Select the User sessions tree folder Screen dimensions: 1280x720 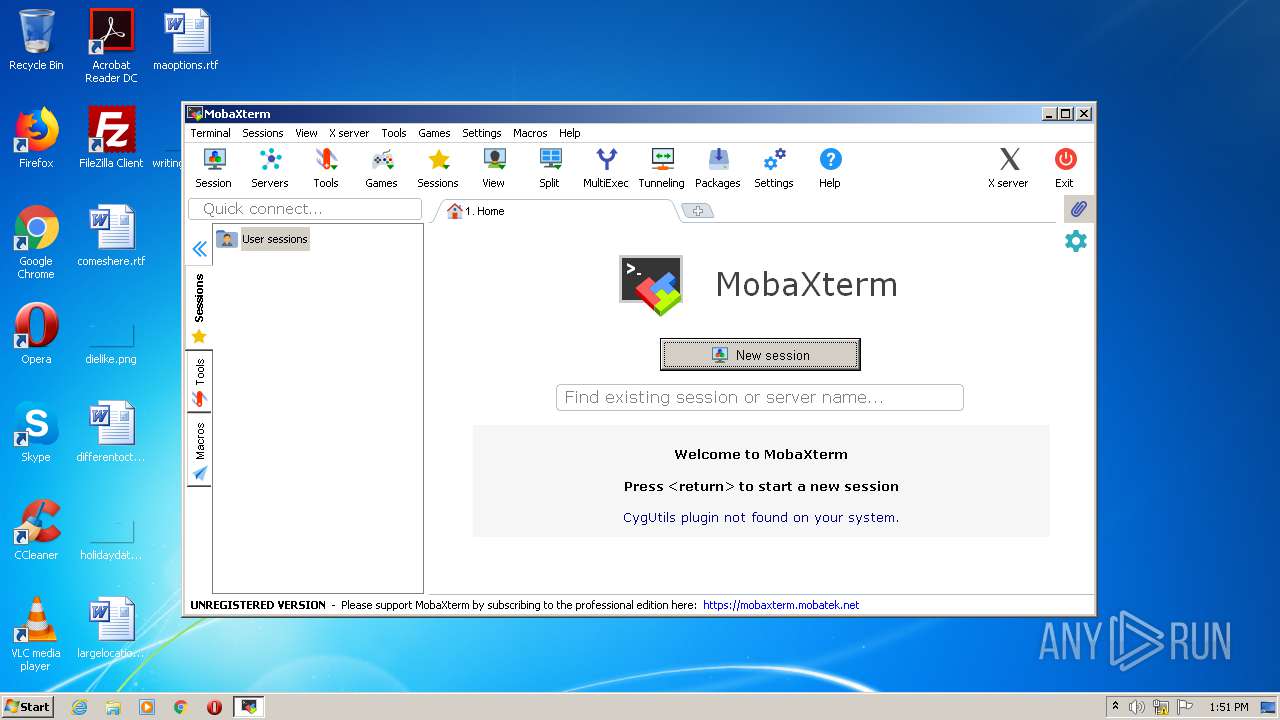(263, 239)
